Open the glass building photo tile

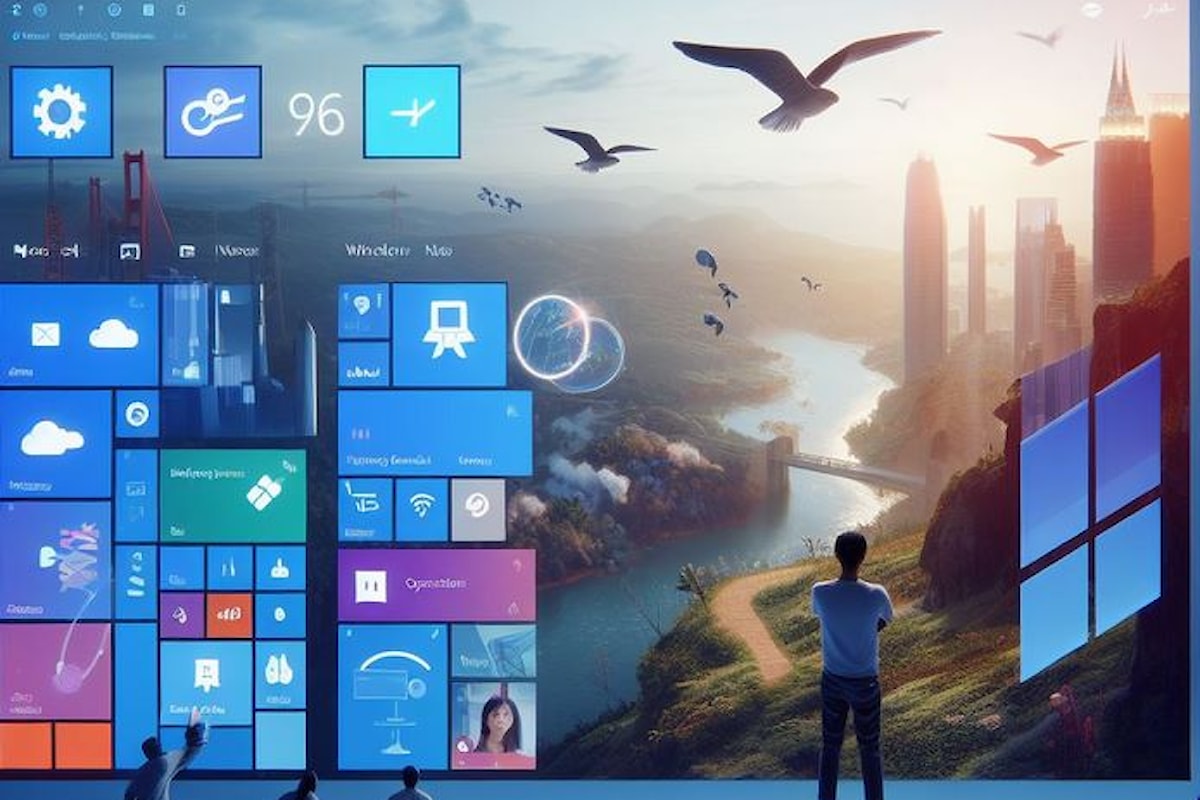tap(493, 651)
